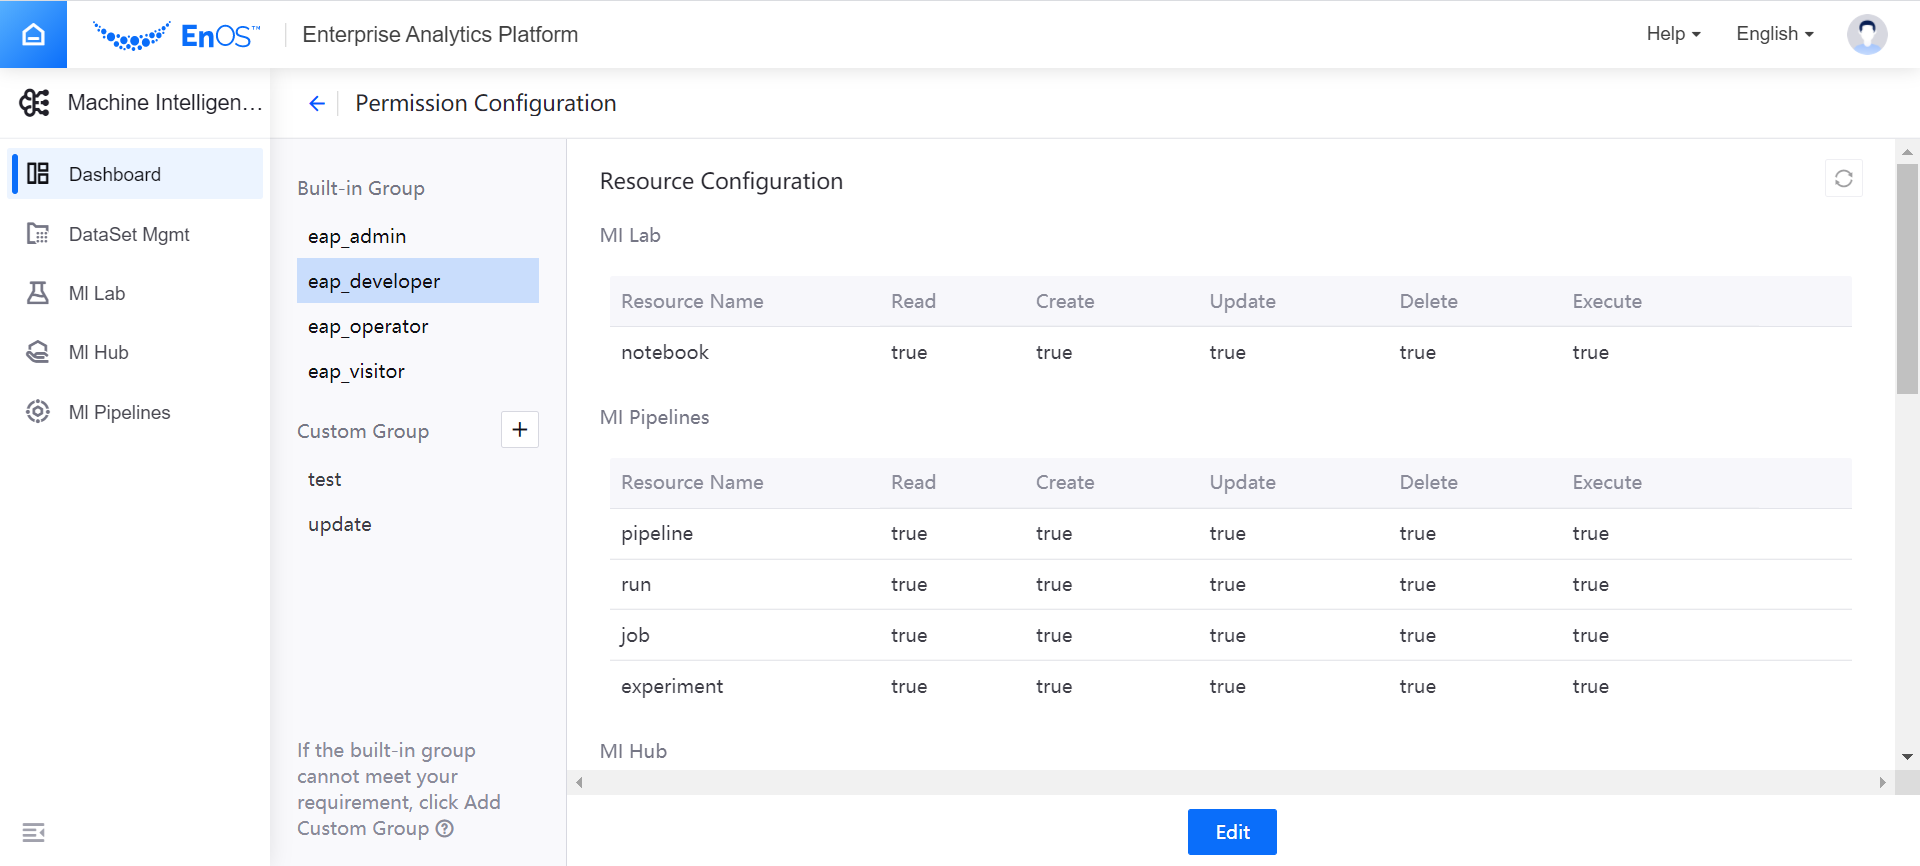Screen dimensions: 1920x866
Task: Click the EnOS logo
Action: click(177, 36)
